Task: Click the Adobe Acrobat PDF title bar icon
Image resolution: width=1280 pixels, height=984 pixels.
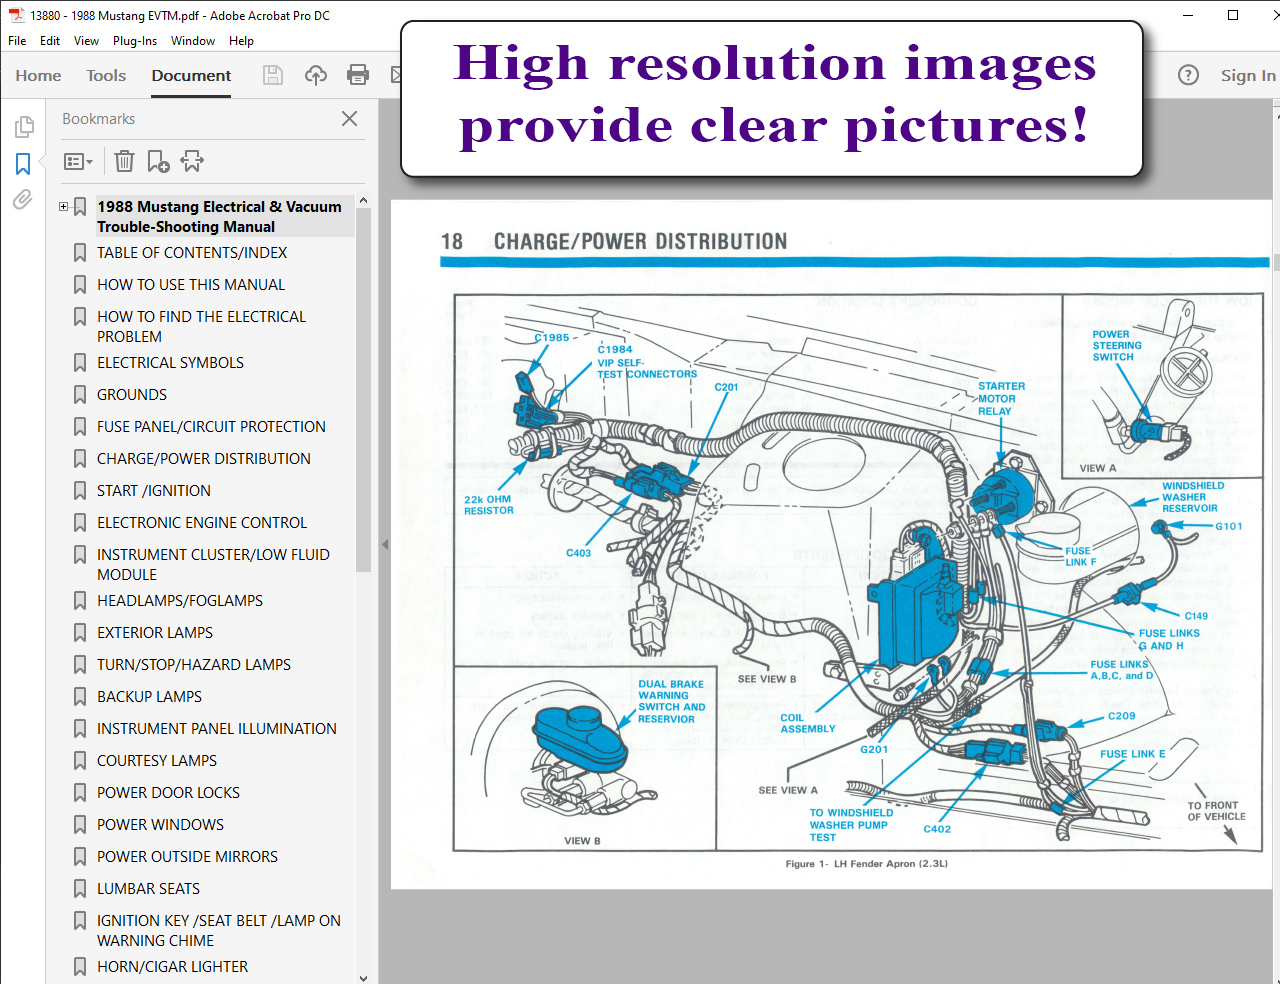Action: pyautogui.click(x=17, y=15)
